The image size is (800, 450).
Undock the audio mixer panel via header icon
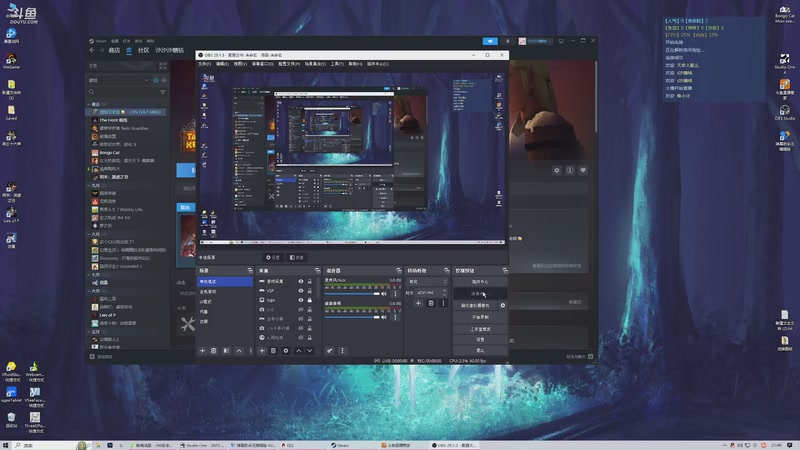pyautogui.click(x=399, y=270)
